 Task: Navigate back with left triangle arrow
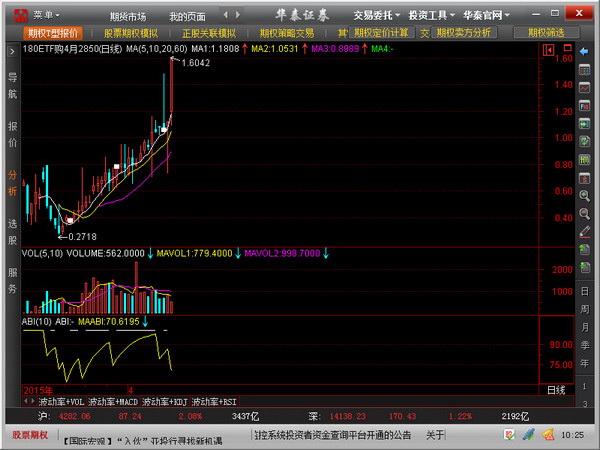(x=226, y=15)
